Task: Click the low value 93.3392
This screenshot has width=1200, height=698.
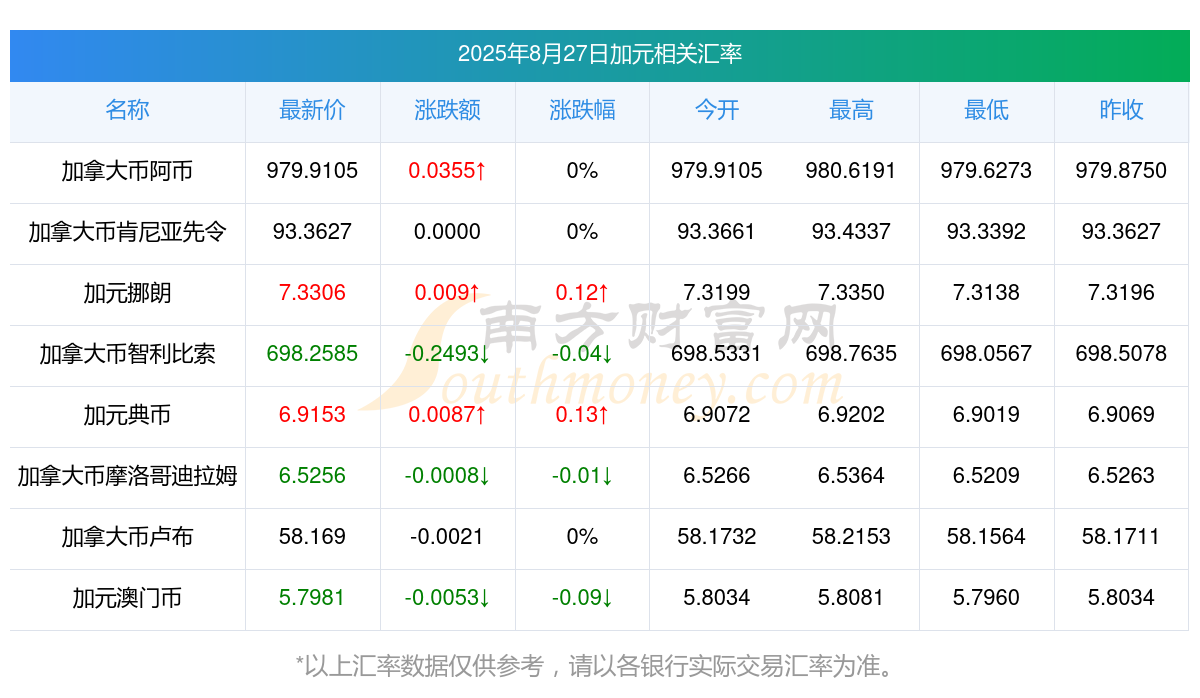Action: click(x=986, y=232)
